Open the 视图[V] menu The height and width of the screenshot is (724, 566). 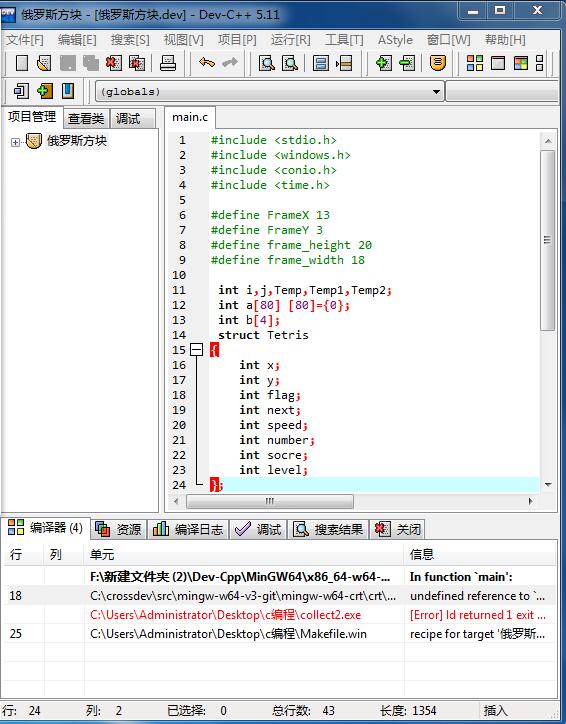click(x=184, y=40)
